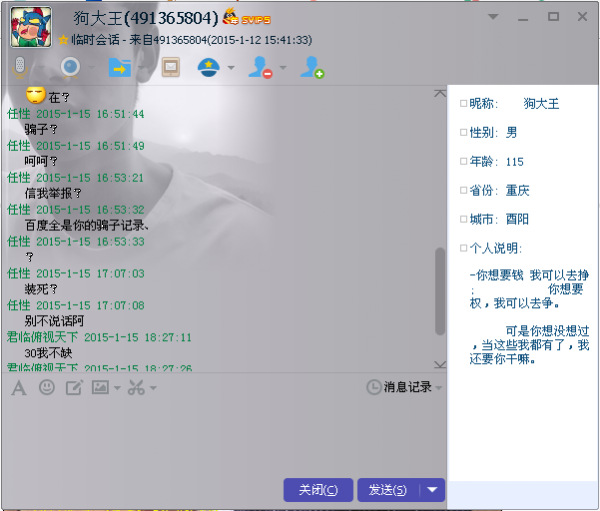Click the yellow emoji before 在?
The image size is (600, 511).
[x=36, y=95]
